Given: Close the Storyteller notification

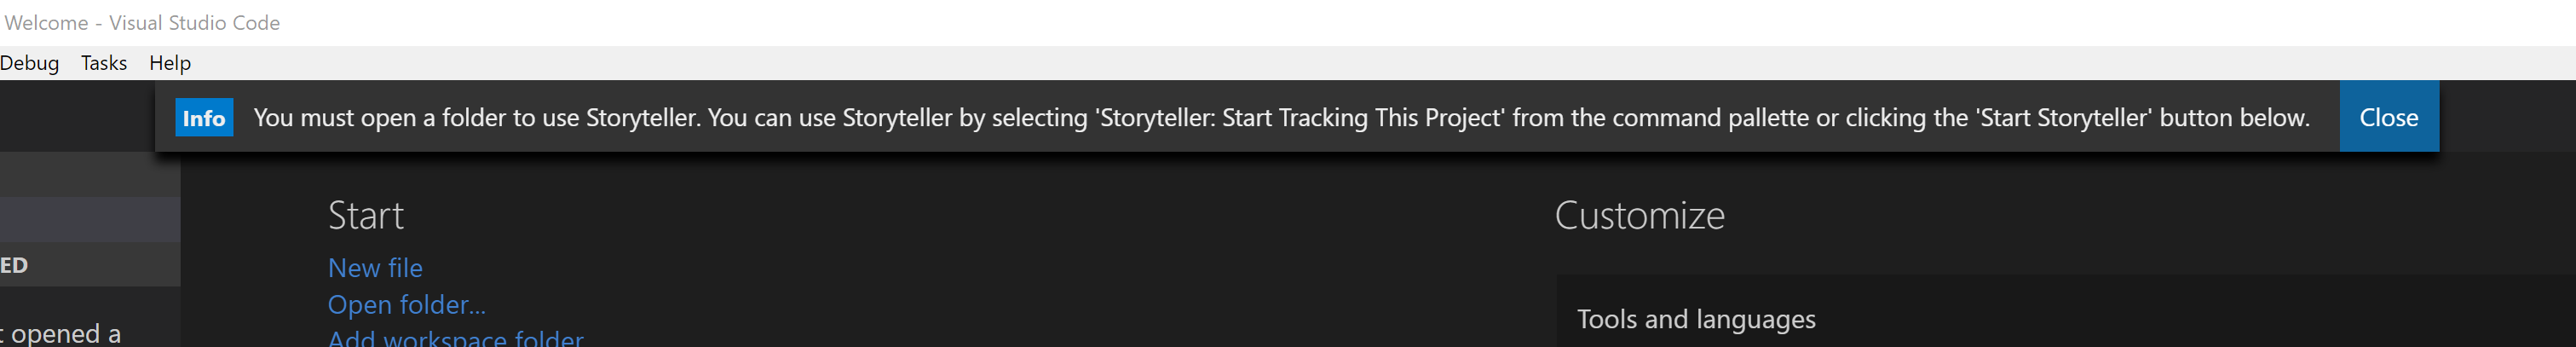Looking at the screenshot, I should point(2388,117).
